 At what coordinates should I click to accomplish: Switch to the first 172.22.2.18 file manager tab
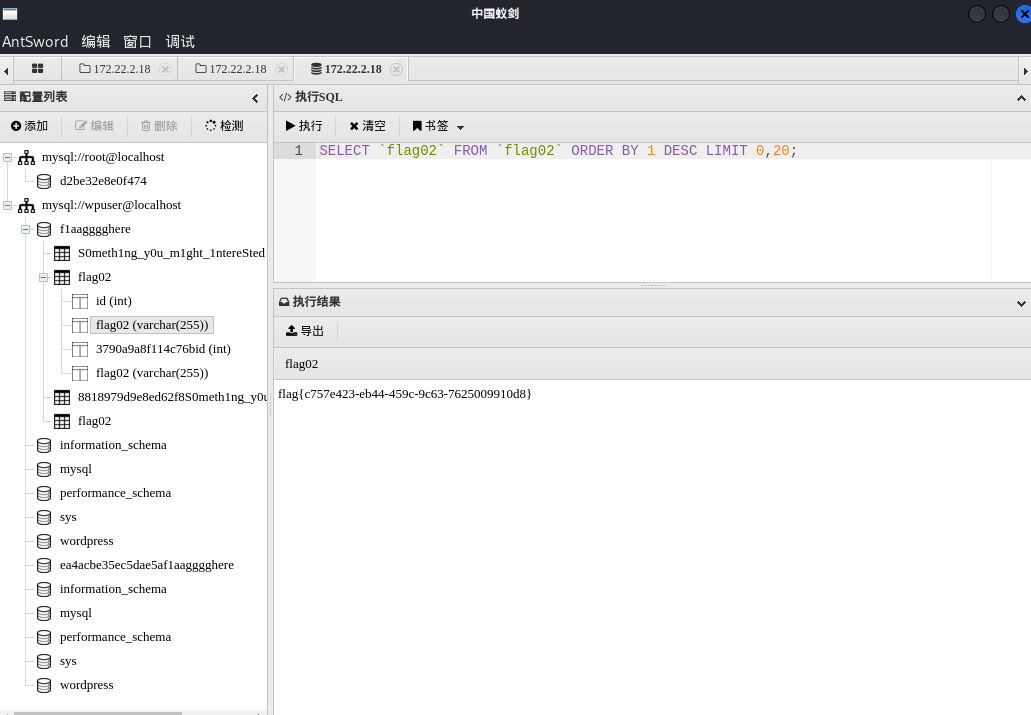tap(115, 69)
